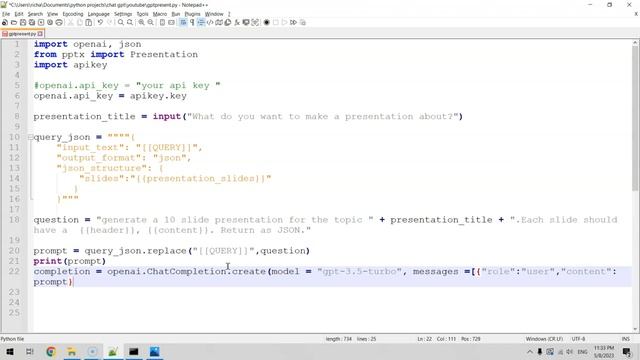640x360 pixels.
Task: Toggle show all characters icon
Action: tap(192, 22)
